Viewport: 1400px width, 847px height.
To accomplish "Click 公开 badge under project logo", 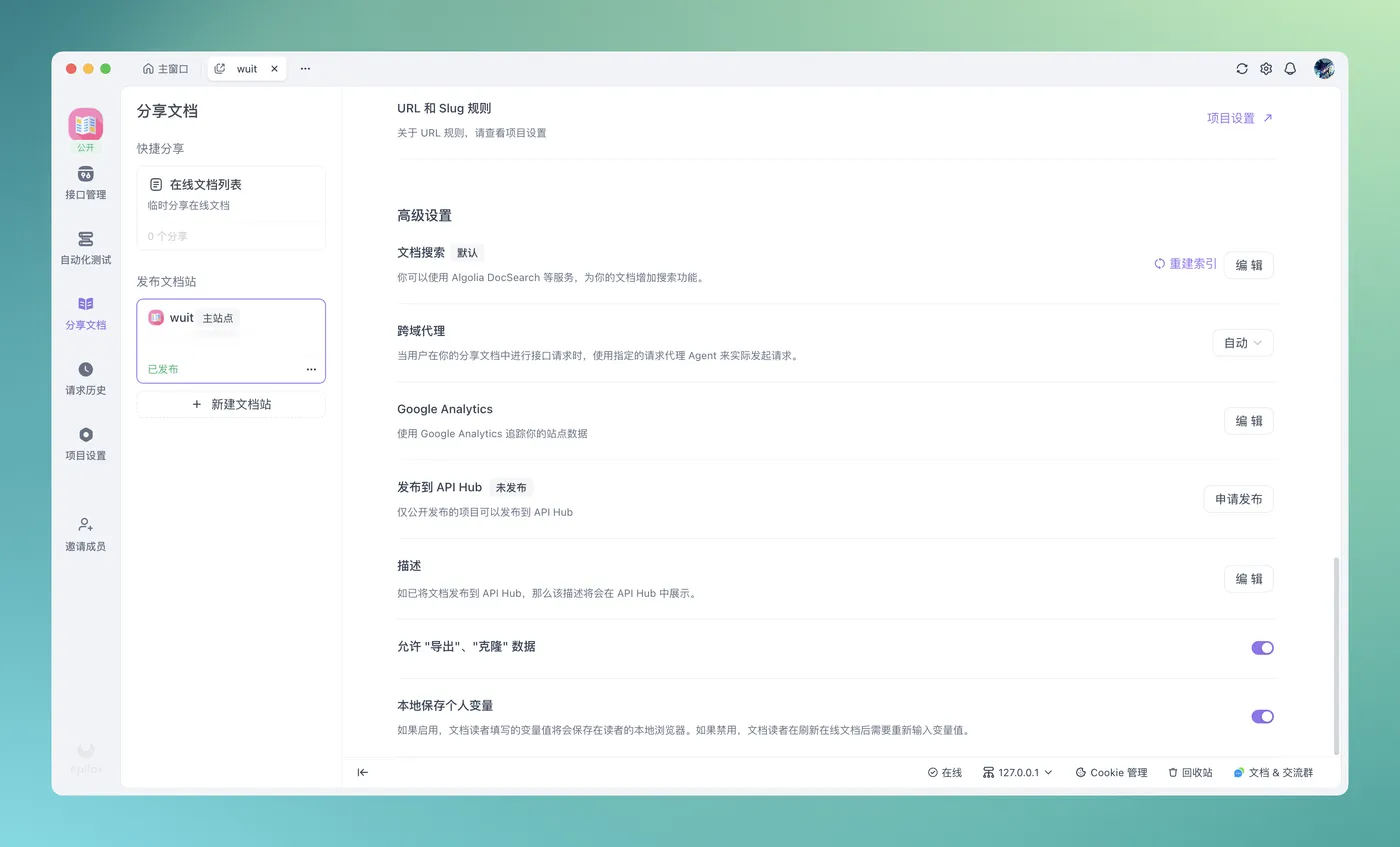I will click(x=86, y=148).
